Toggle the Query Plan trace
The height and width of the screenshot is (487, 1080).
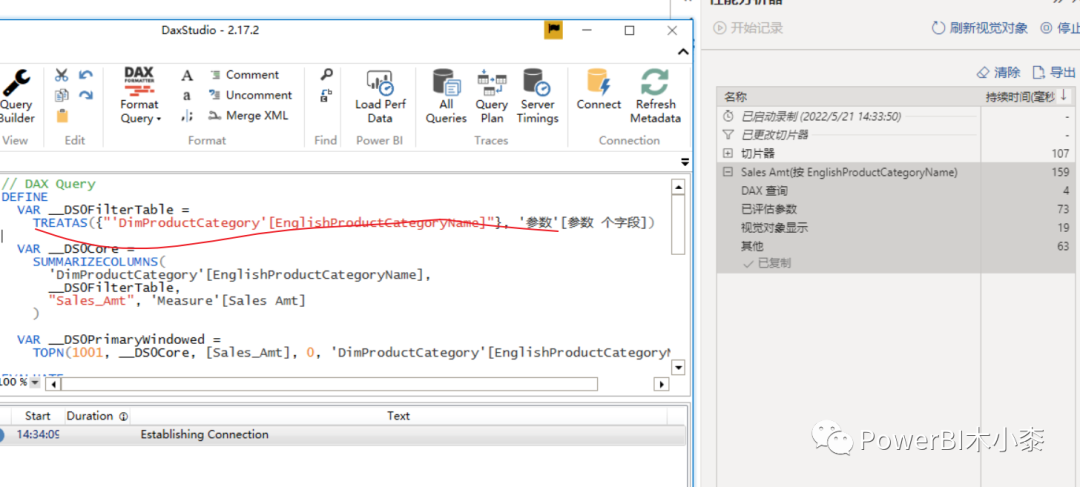pyautogui.click(x=492, y=96)
